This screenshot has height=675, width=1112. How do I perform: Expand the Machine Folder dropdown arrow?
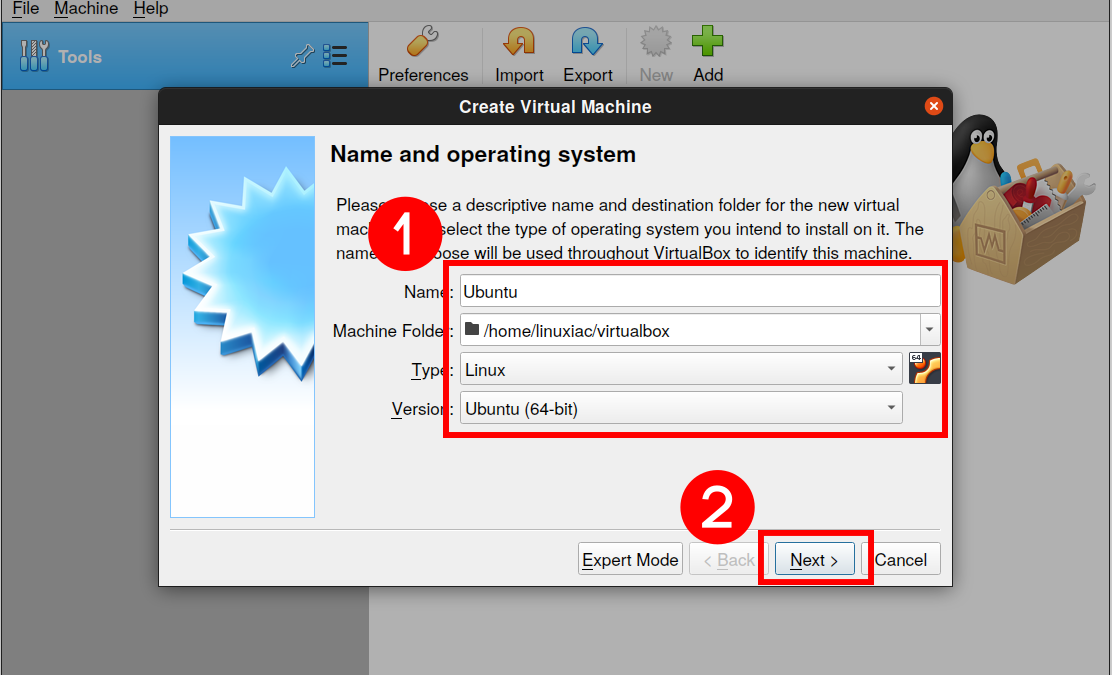coord(930,330)
